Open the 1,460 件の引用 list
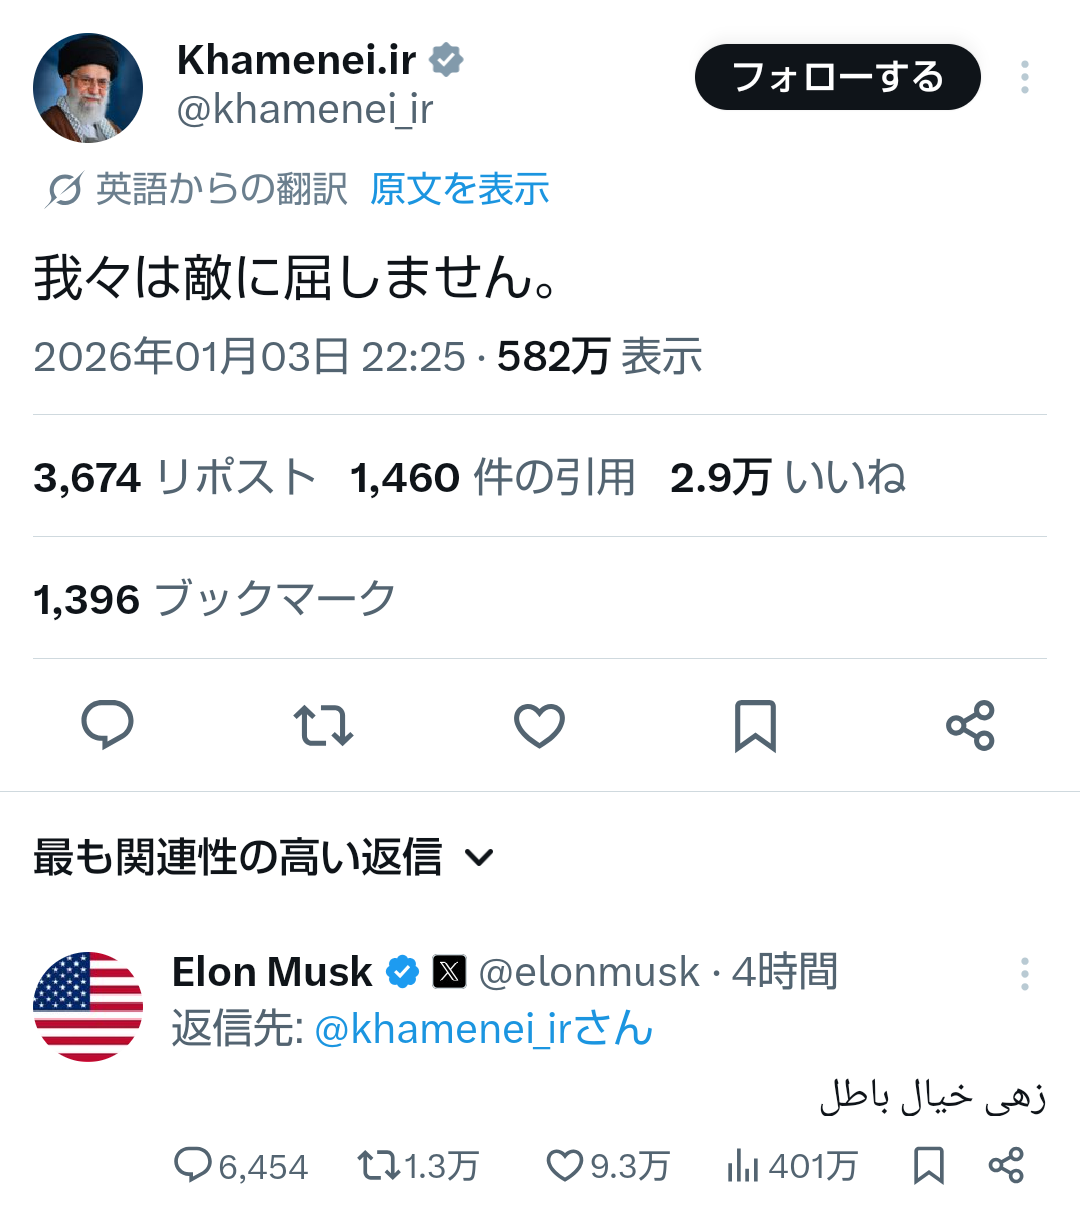Viewport: 1080px width, 1211px height. [x=492, y=477]
